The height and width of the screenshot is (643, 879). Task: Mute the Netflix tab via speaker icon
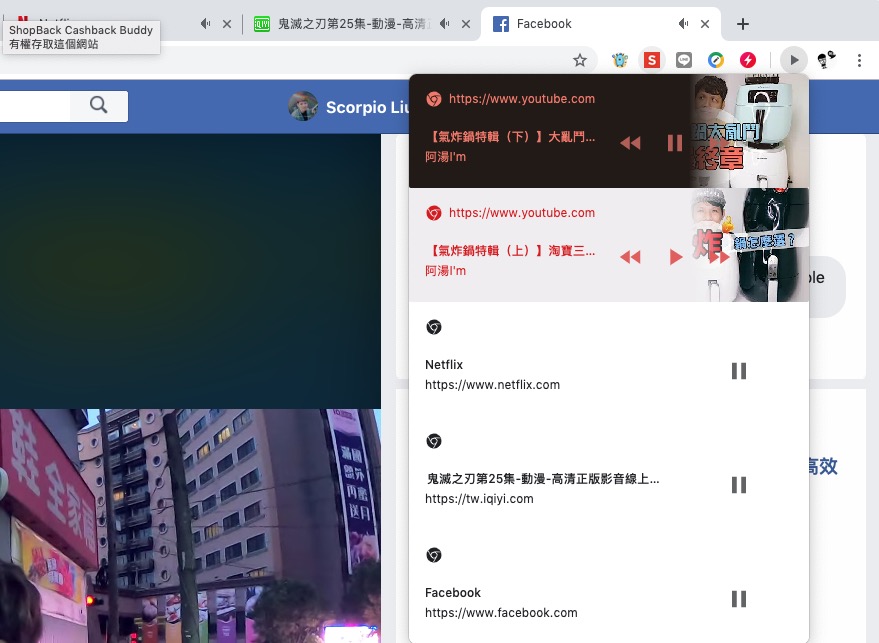pos(206,24)
